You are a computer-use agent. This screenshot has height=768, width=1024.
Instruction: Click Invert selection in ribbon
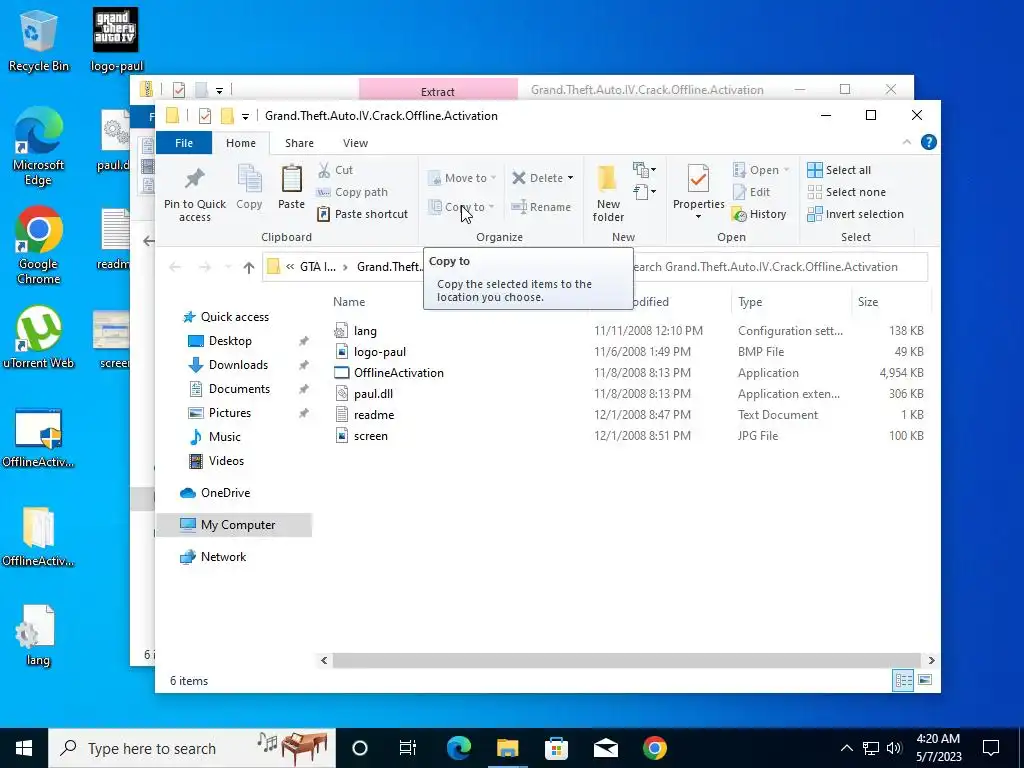tap(856, 214)
